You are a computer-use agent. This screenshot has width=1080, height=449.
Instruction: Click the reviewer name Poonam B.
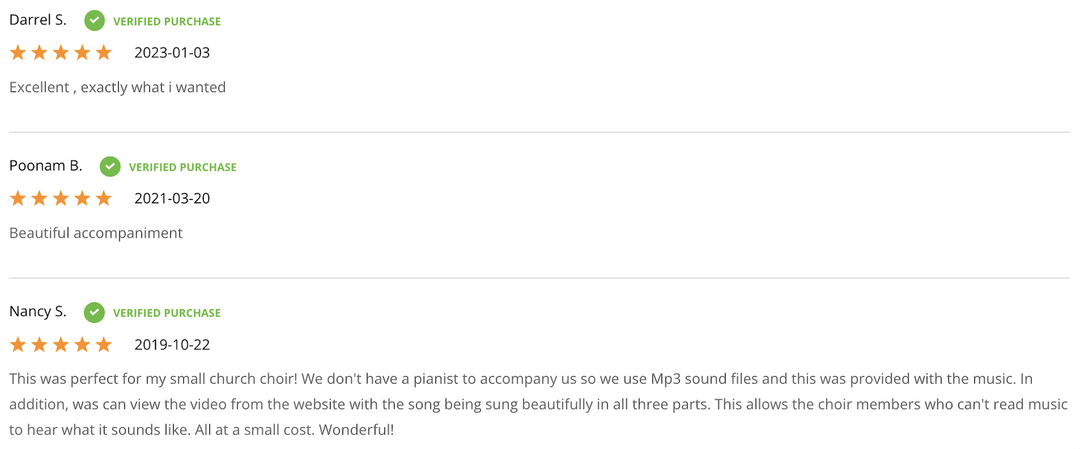(46, 166)
